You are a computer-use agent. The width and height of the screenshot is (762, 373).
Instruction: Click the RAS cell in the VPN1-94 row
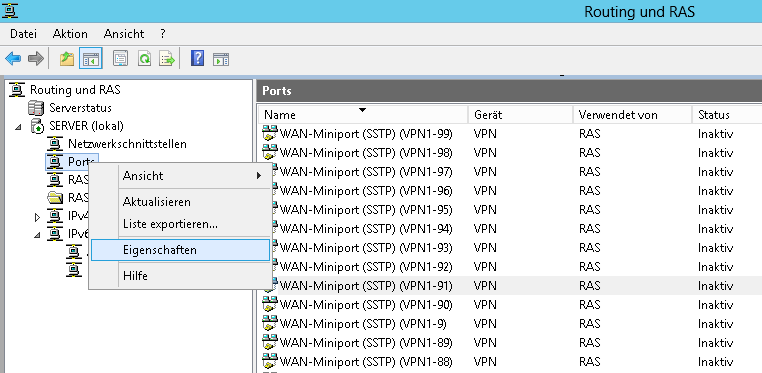coord(589,229)
